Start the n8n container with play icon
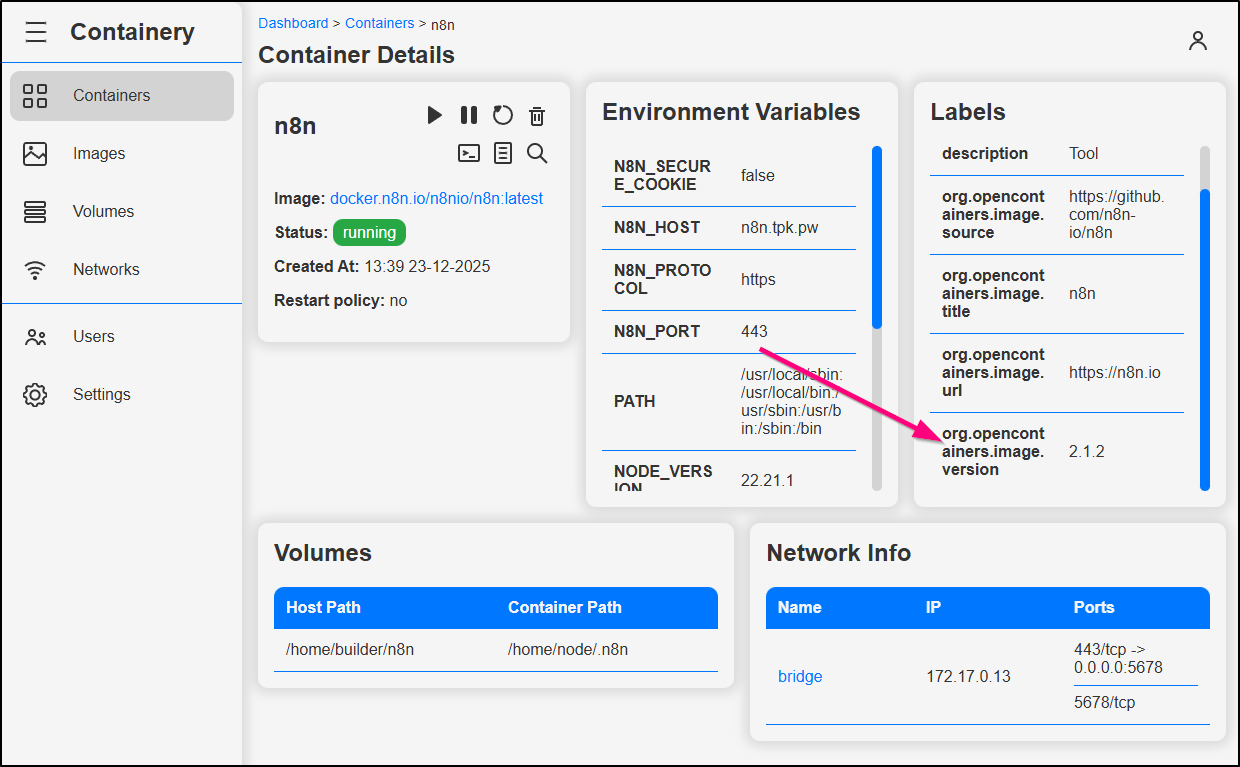Image resolution: width=1240 pixels, height=767 pixels. point(434,115)
